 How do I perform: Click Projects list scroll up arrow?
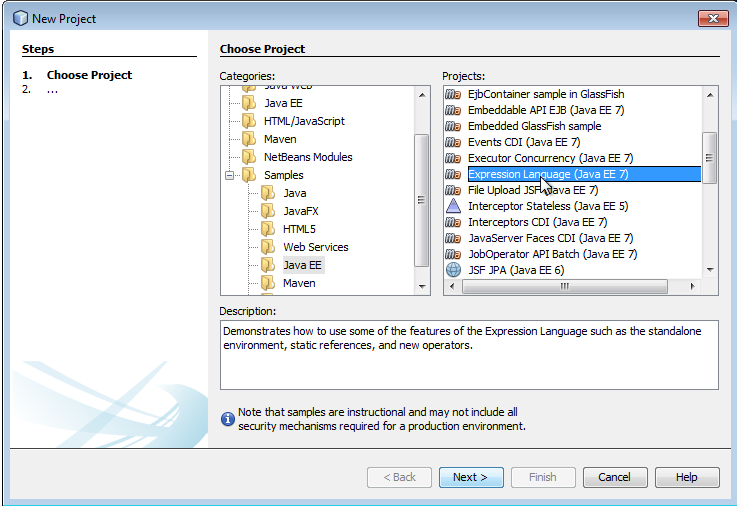(710, 95)
